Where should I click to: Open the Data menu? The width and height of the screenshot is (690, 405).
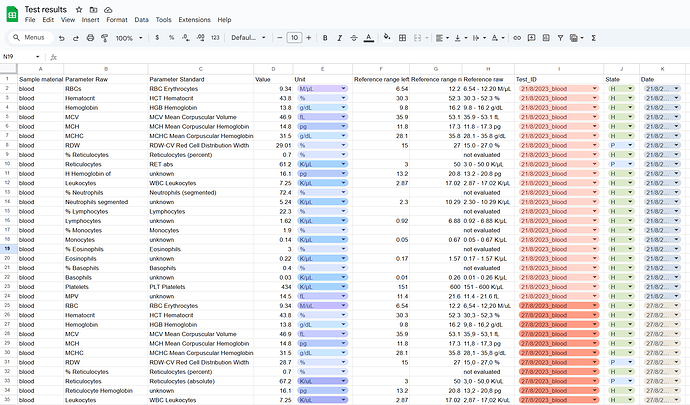(141, 20)
